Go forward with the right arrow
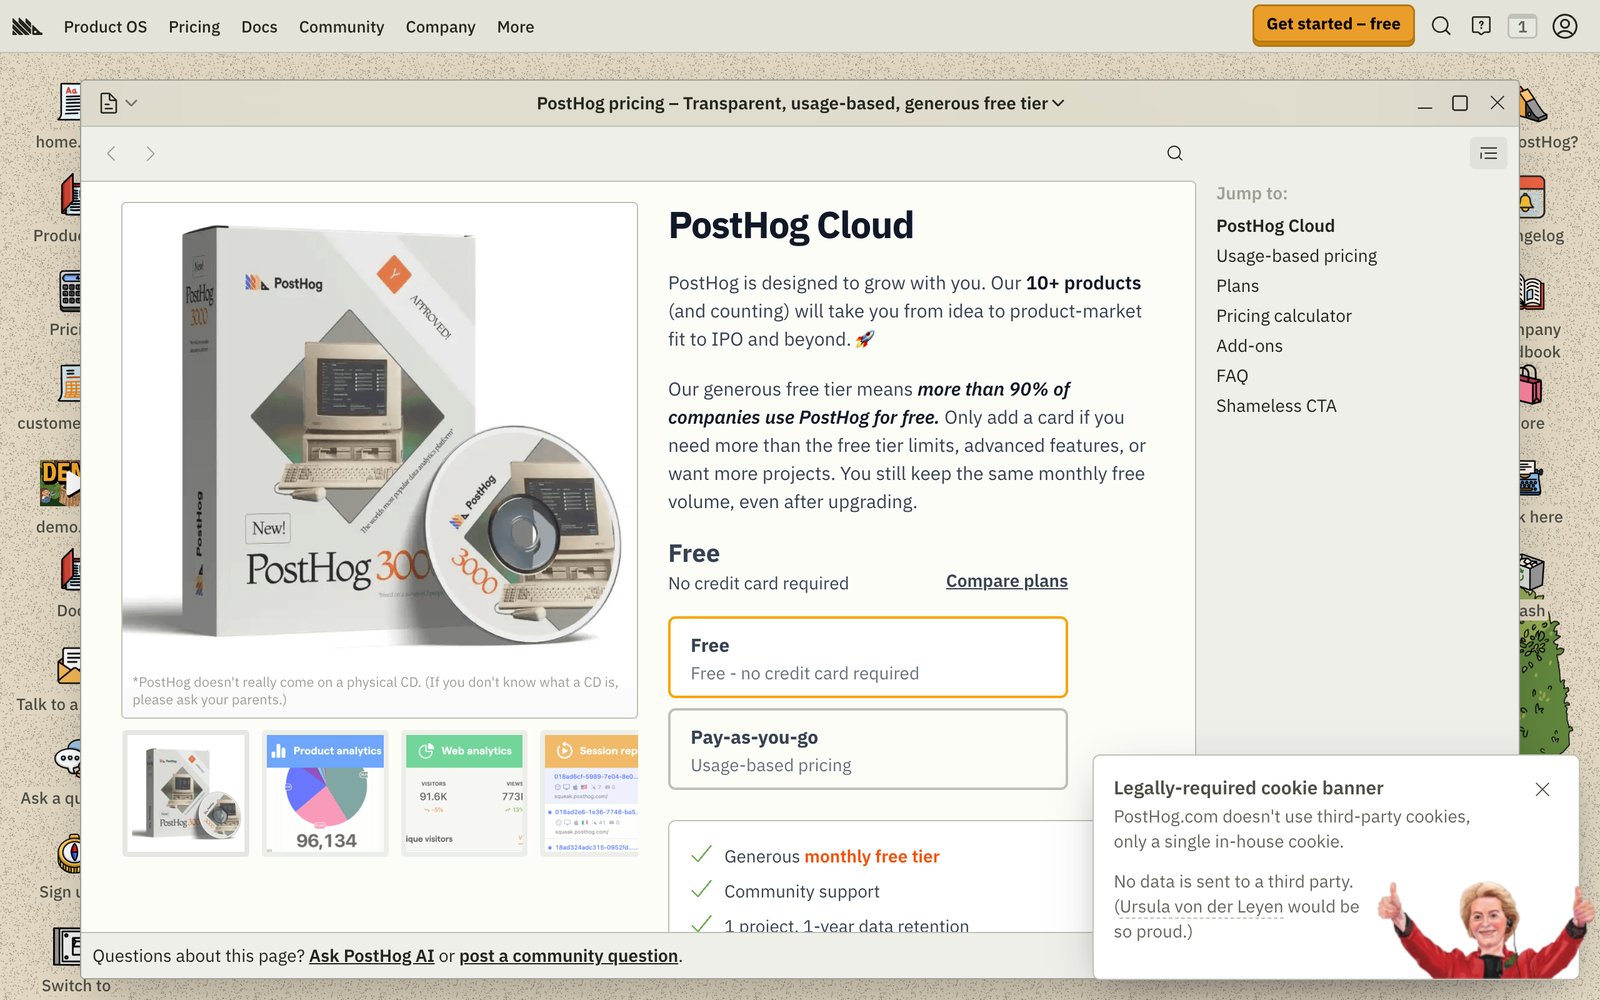1600x1000 pixels. (x=150, y=153)
